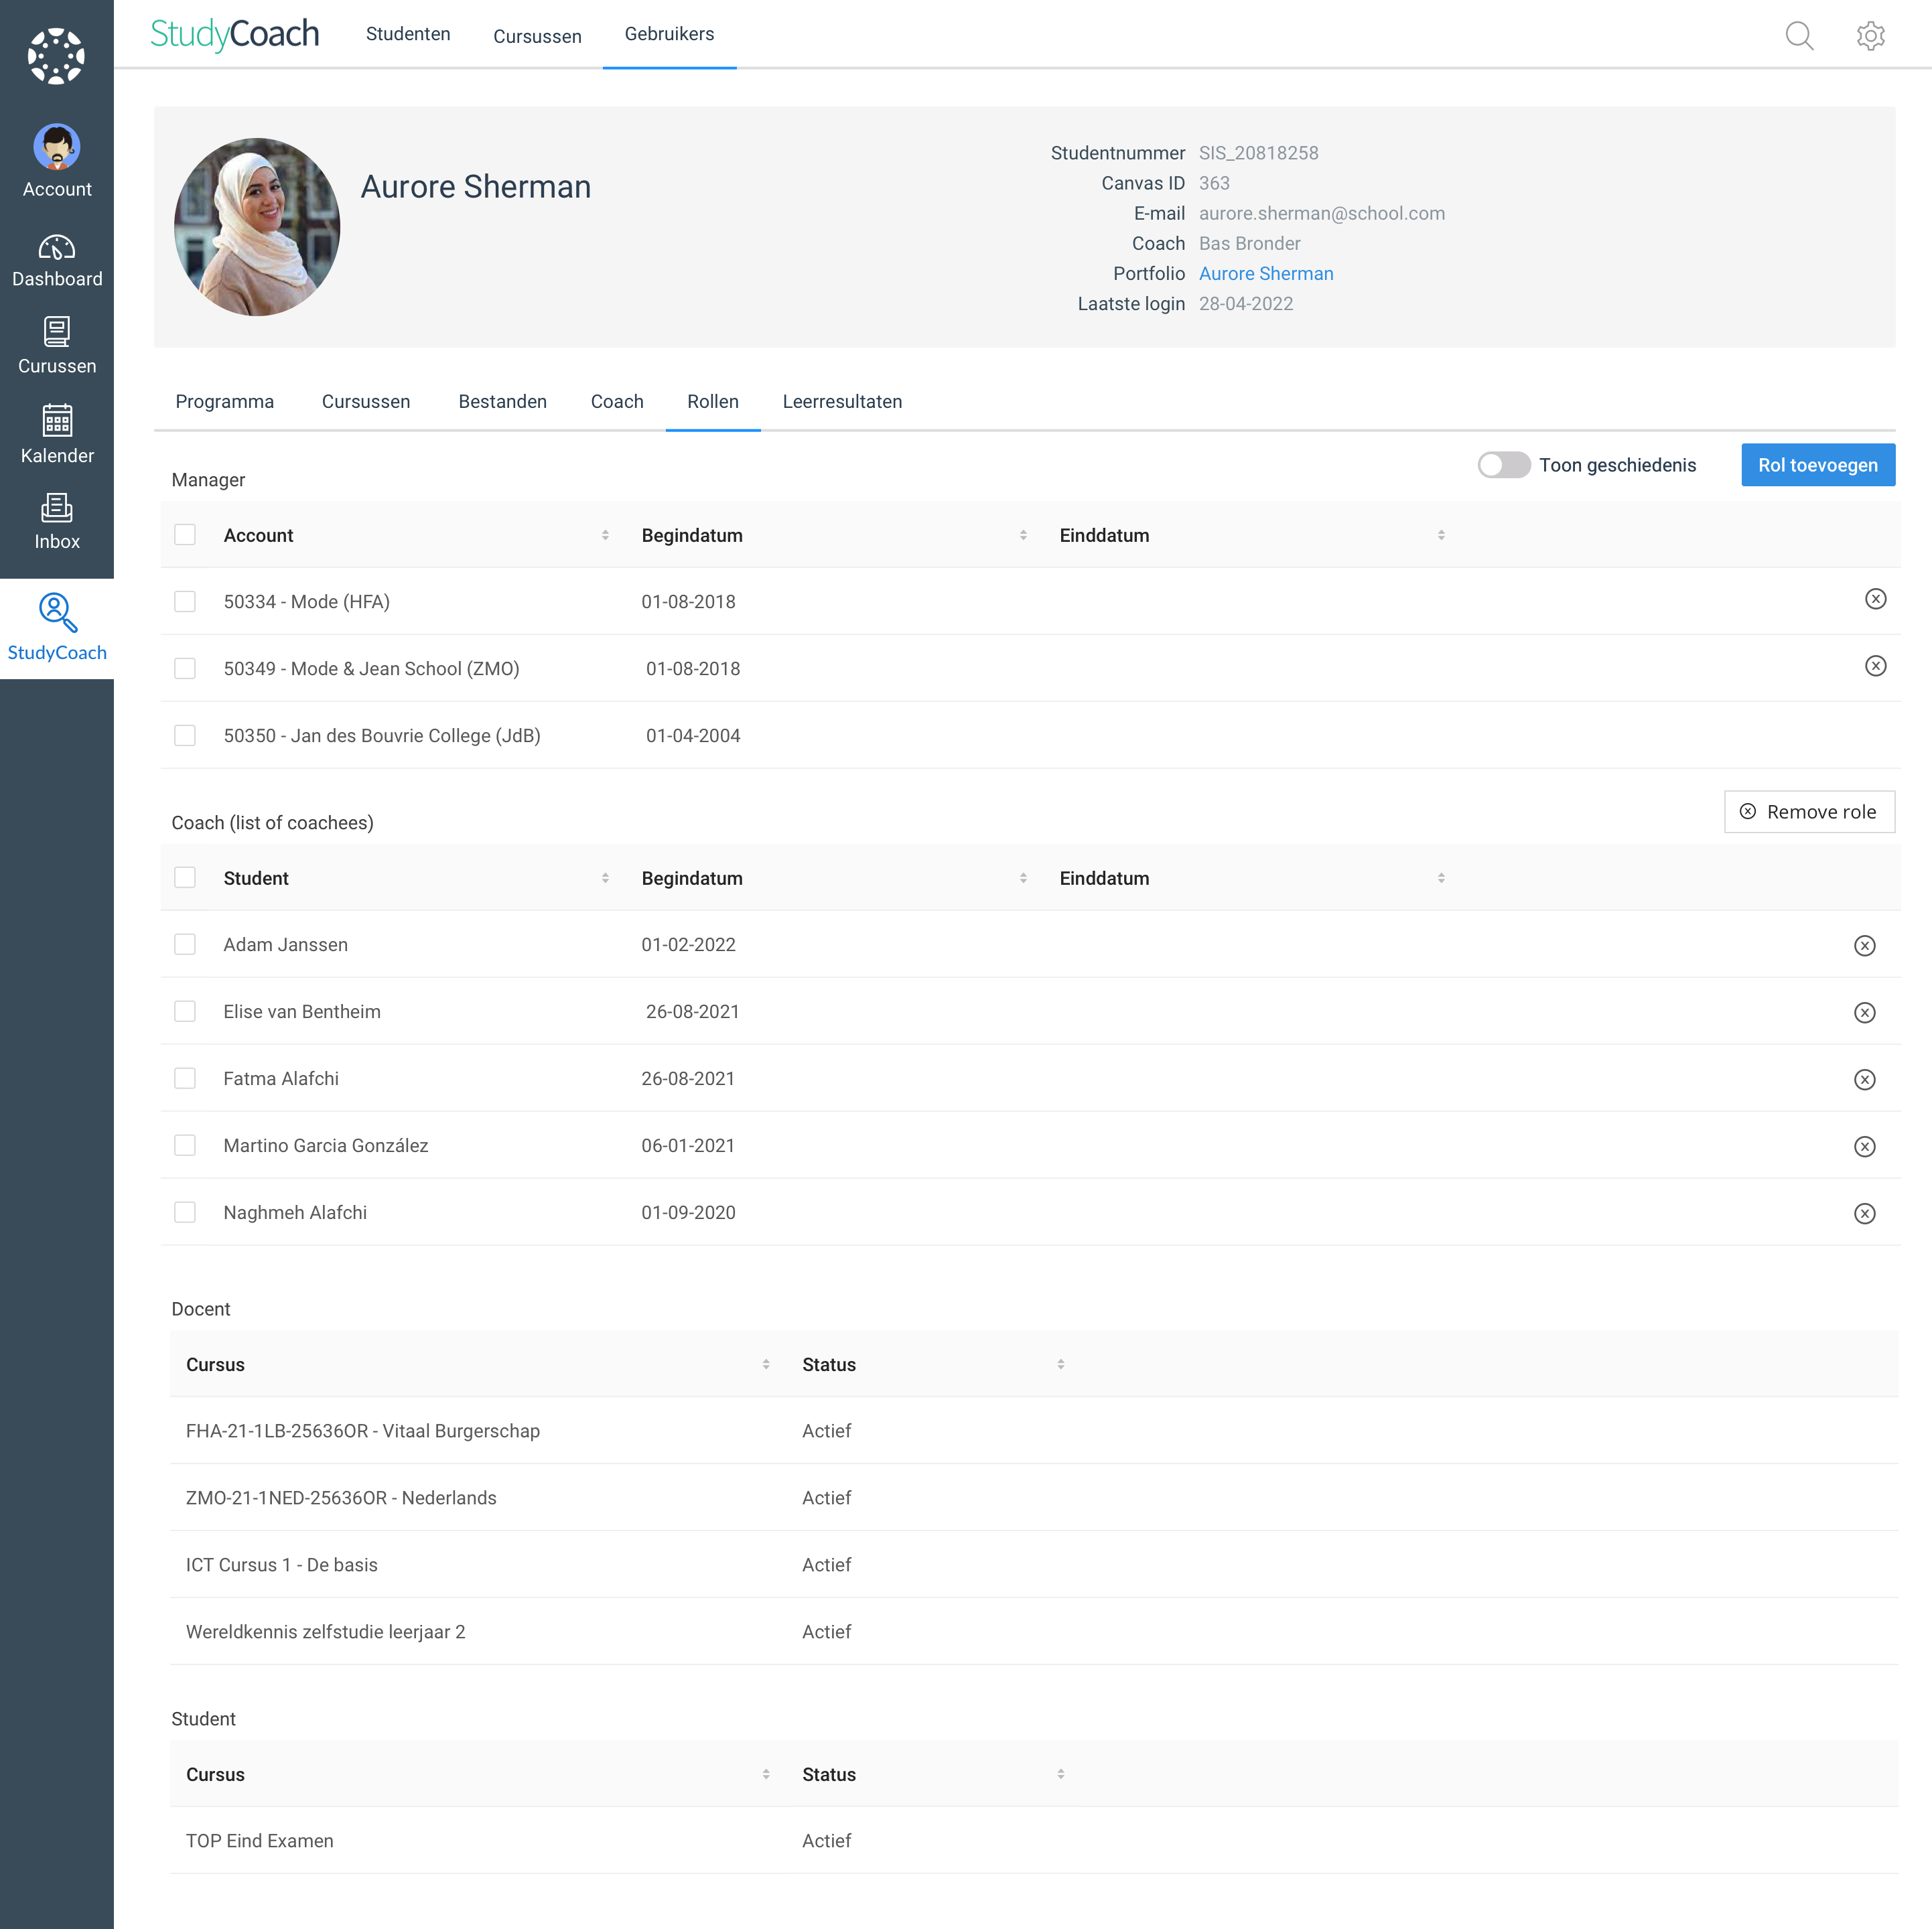The width and height of the screenshot is (1932, 1929).
Task: Select StudyCoach in the sidebar
Action: point(57,628)
